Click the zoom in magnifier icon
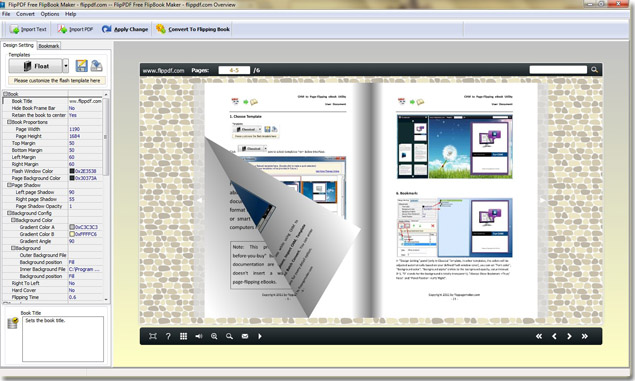 click(x=214, y=336)
